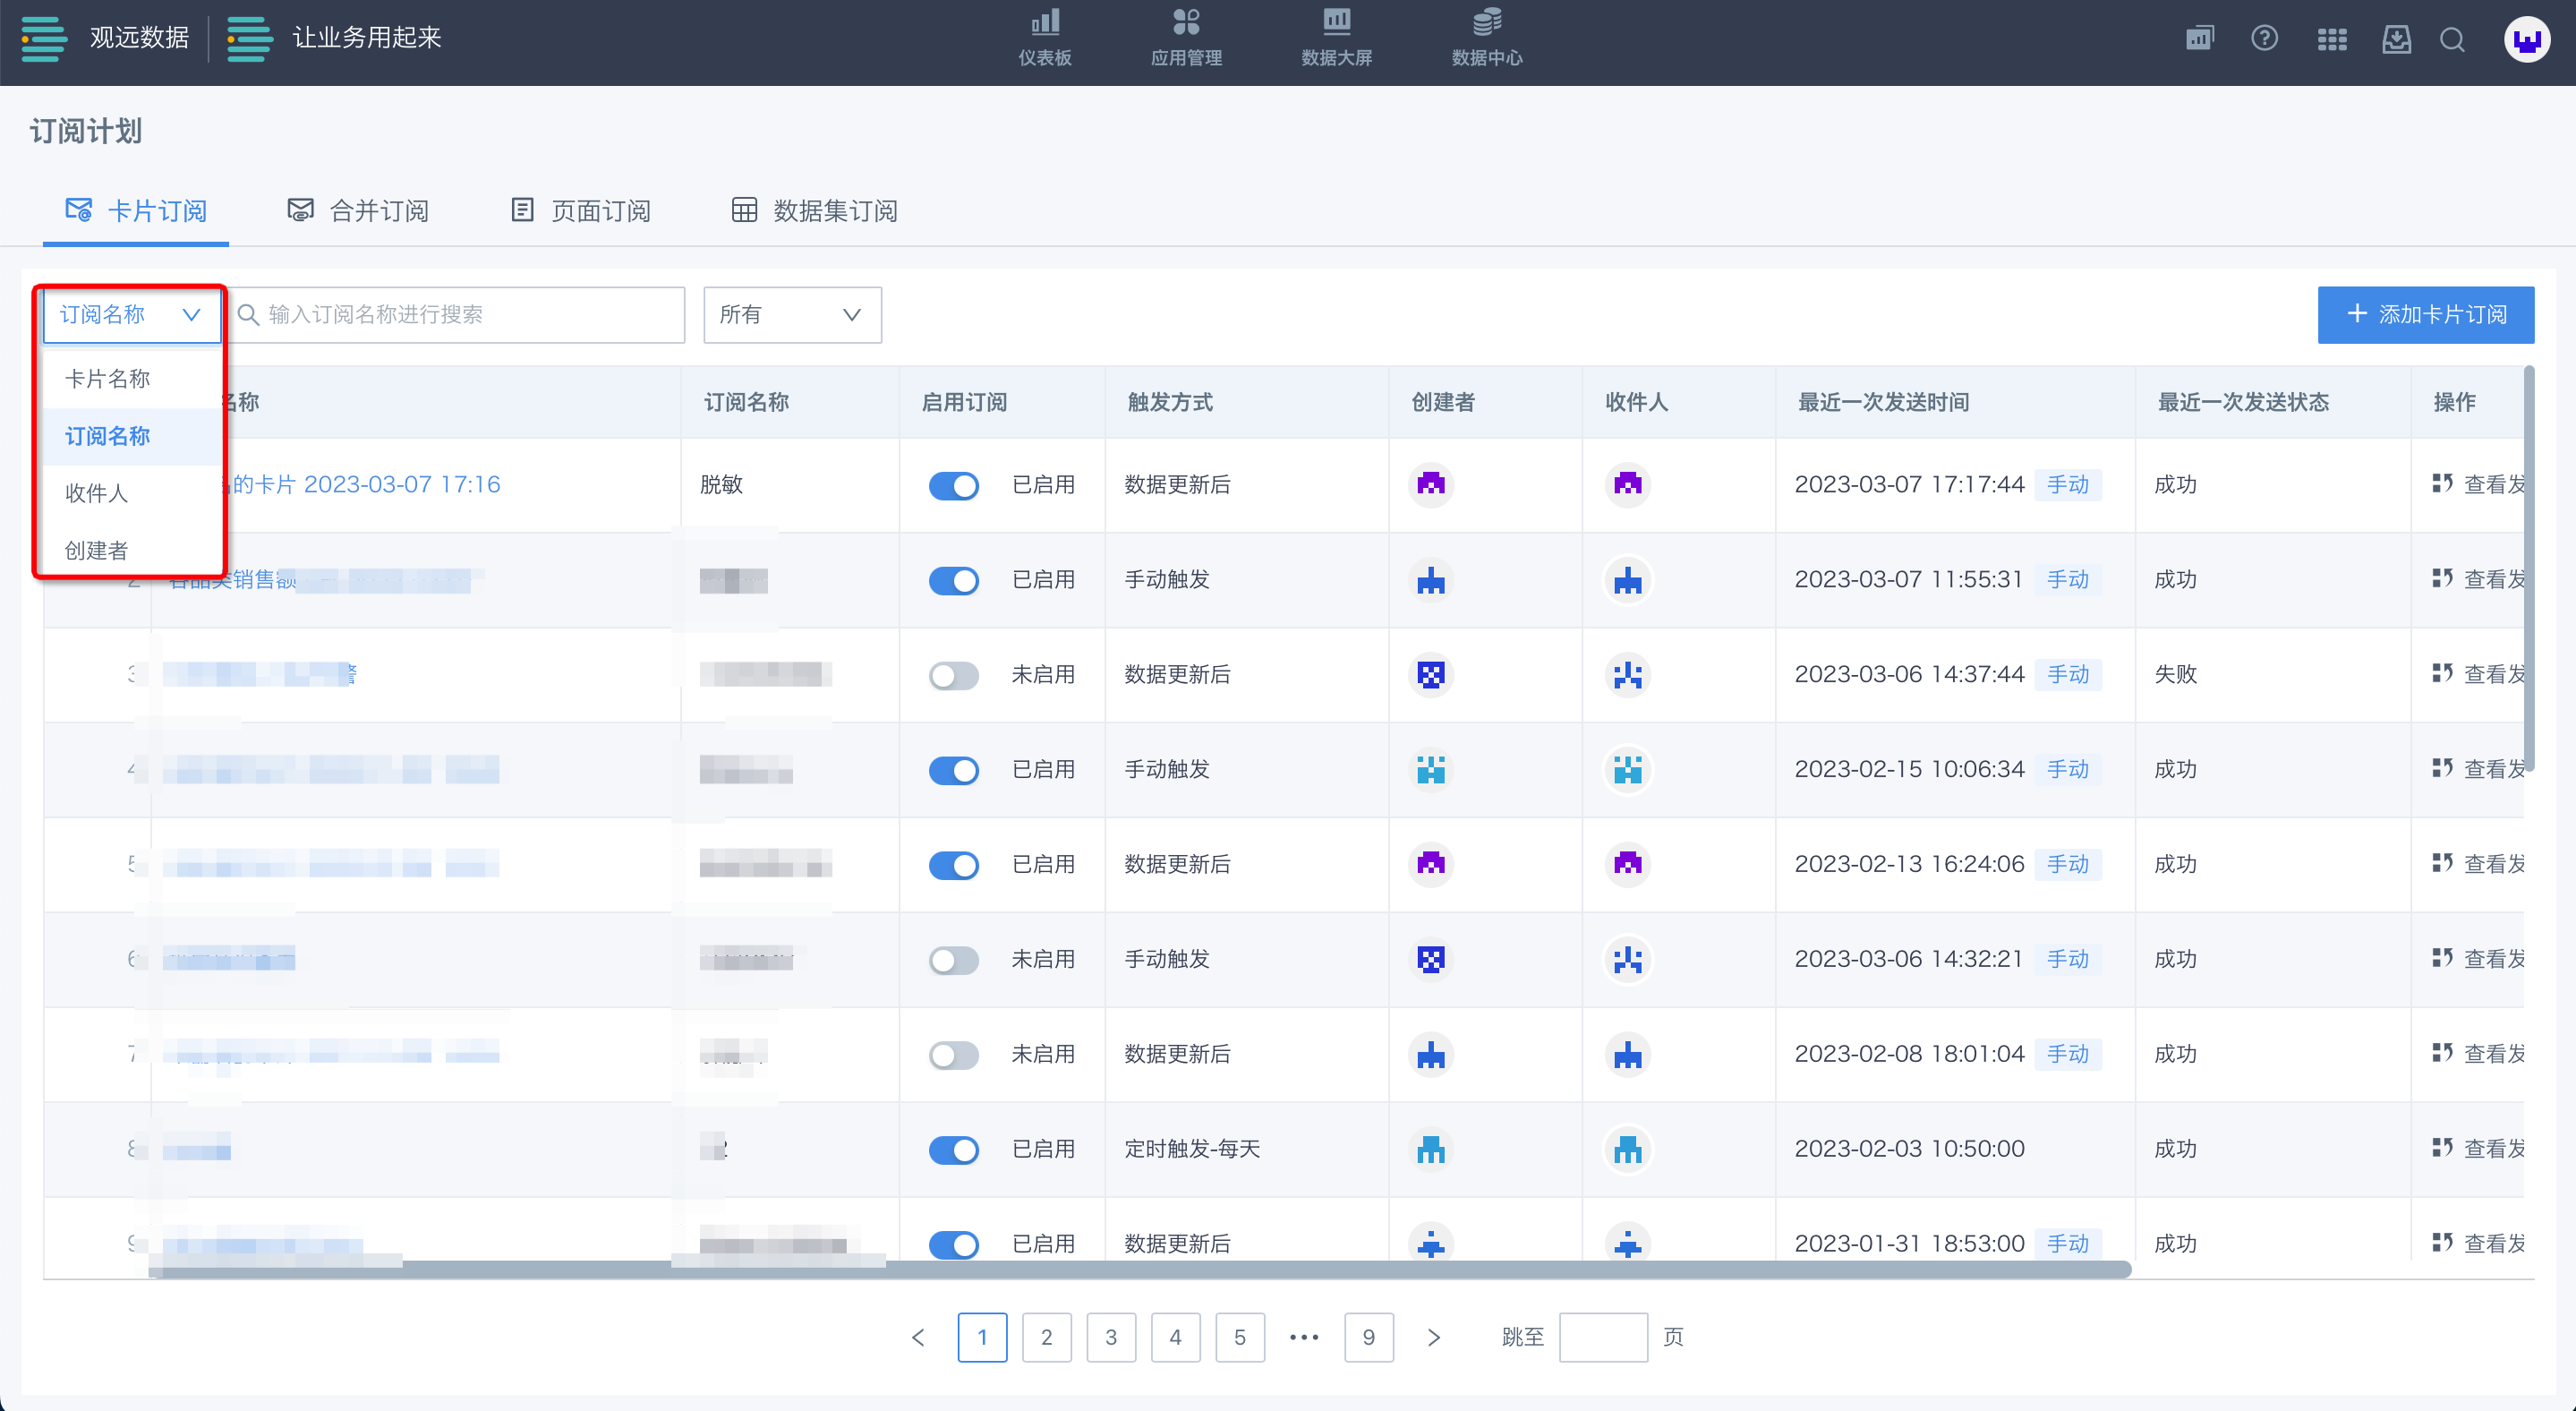Go to next page arrow

(x=1433, y=1337)
